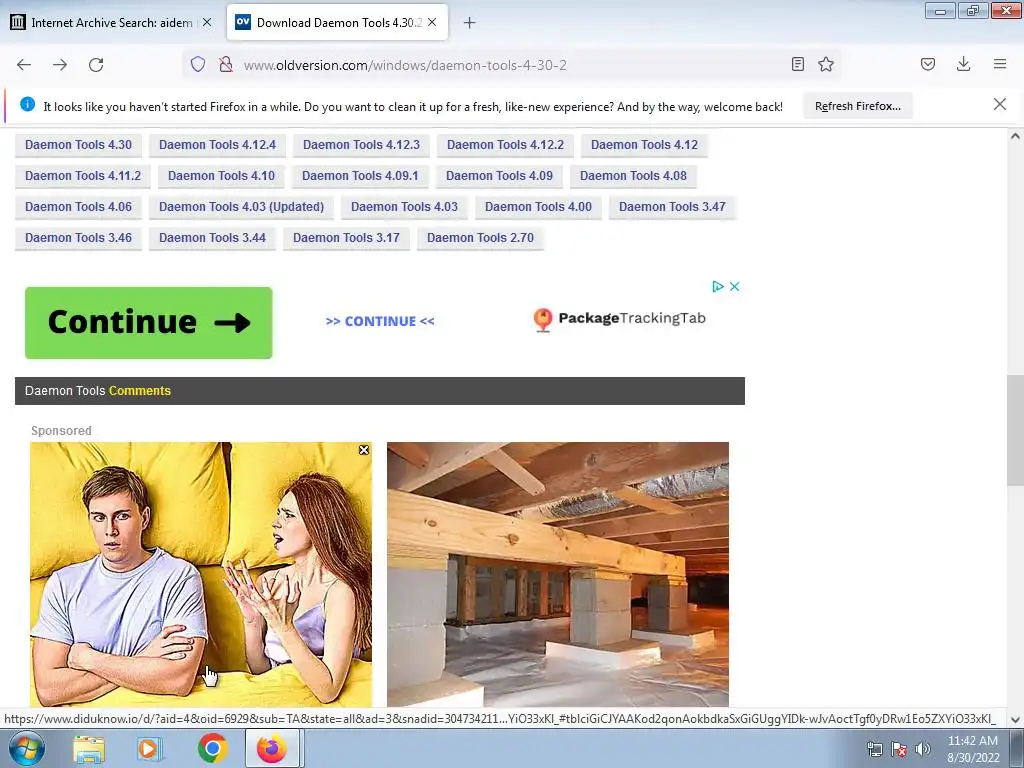Viewport: 1024px width, 768px height.
Task: Open the sponsored crawl space ad thumbnail
Action: 558,575
